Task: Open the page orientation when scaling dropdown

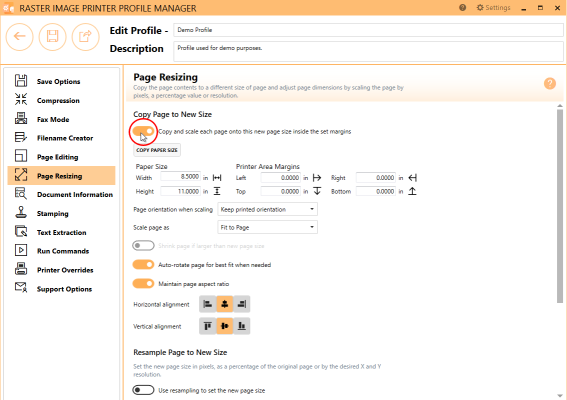Action: pyautogui.click(x=268, y=209)
